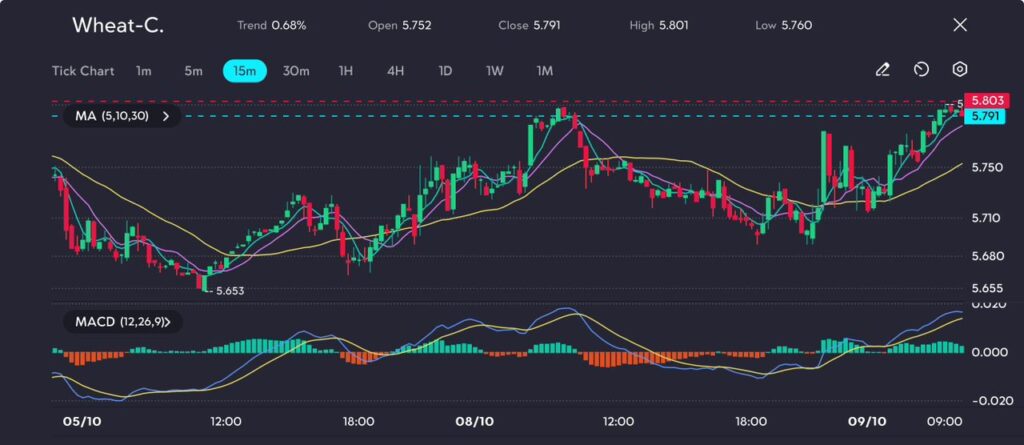Select the 1m timeframe
The width and height of the screenshot is (1024, 445).
pyautogui.click(x=144, y=71)
